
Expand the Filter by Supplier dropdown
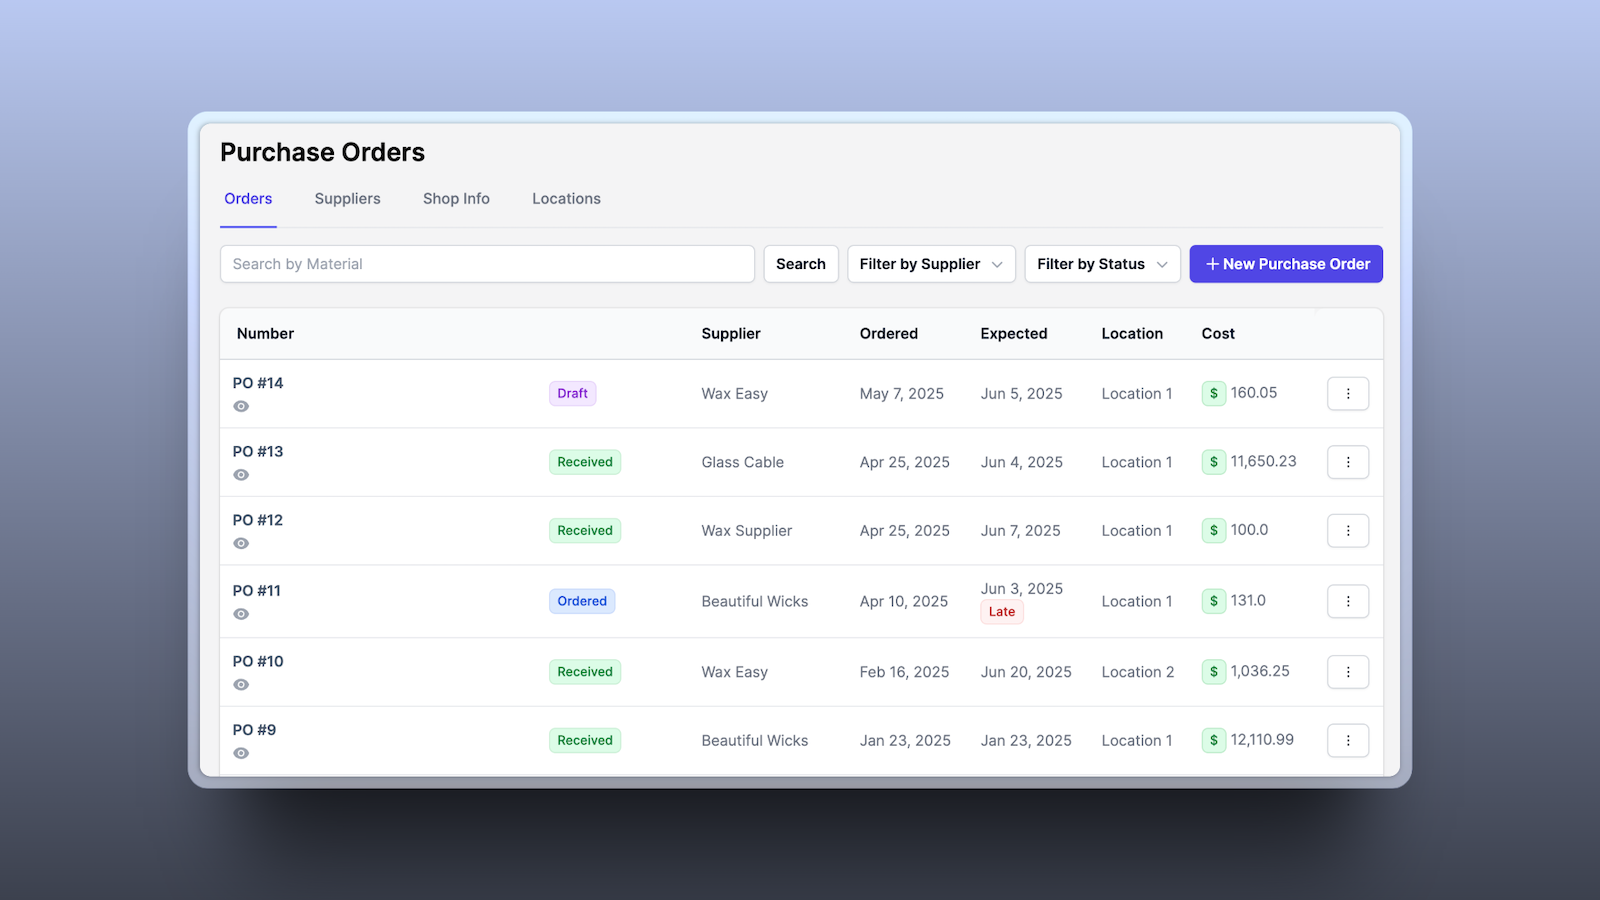pyautogui.click(x=931, y=264)
